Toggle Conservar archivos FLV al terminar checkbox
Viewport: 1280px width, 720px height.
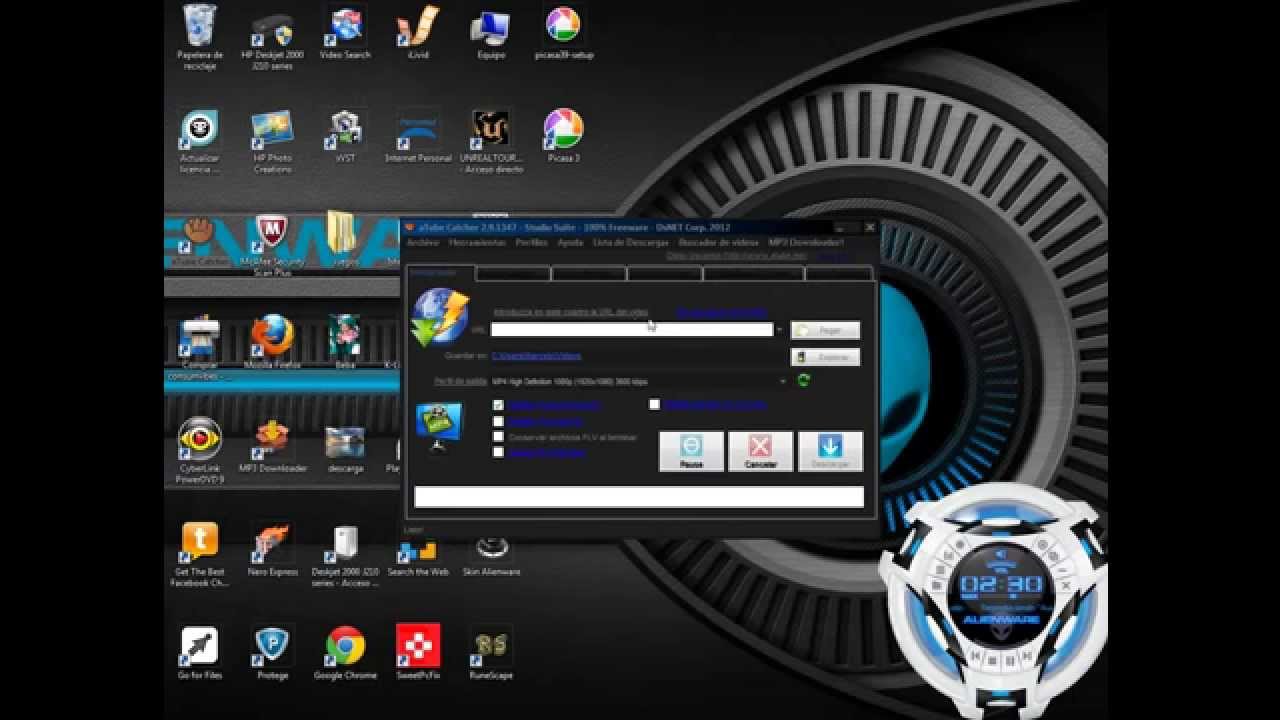pyautogui.click(x=498, y=437)
